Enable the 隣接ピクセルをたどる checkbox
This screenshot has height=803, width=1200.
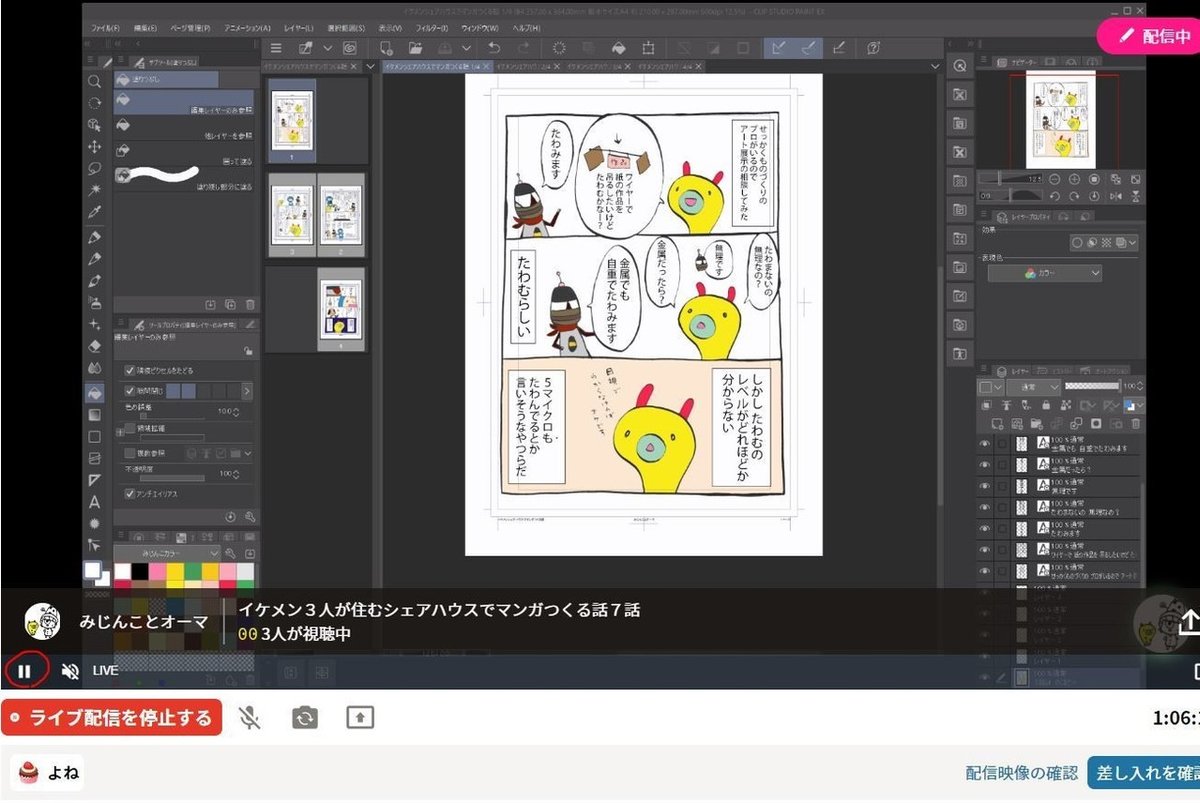[130, 371]
